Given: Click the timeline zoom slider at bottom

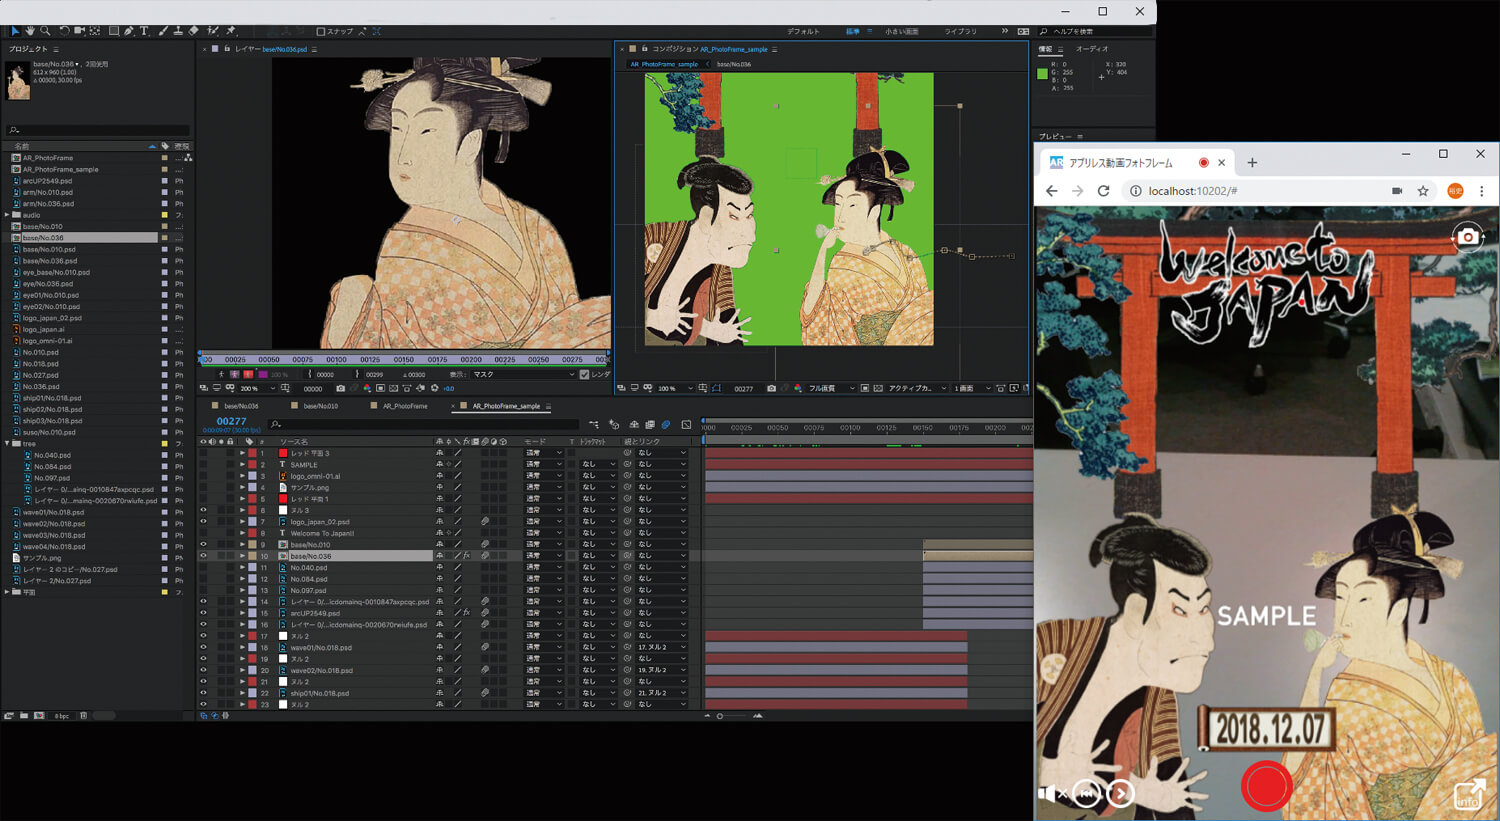Looking at the screenshot, I should coord(732,716).
